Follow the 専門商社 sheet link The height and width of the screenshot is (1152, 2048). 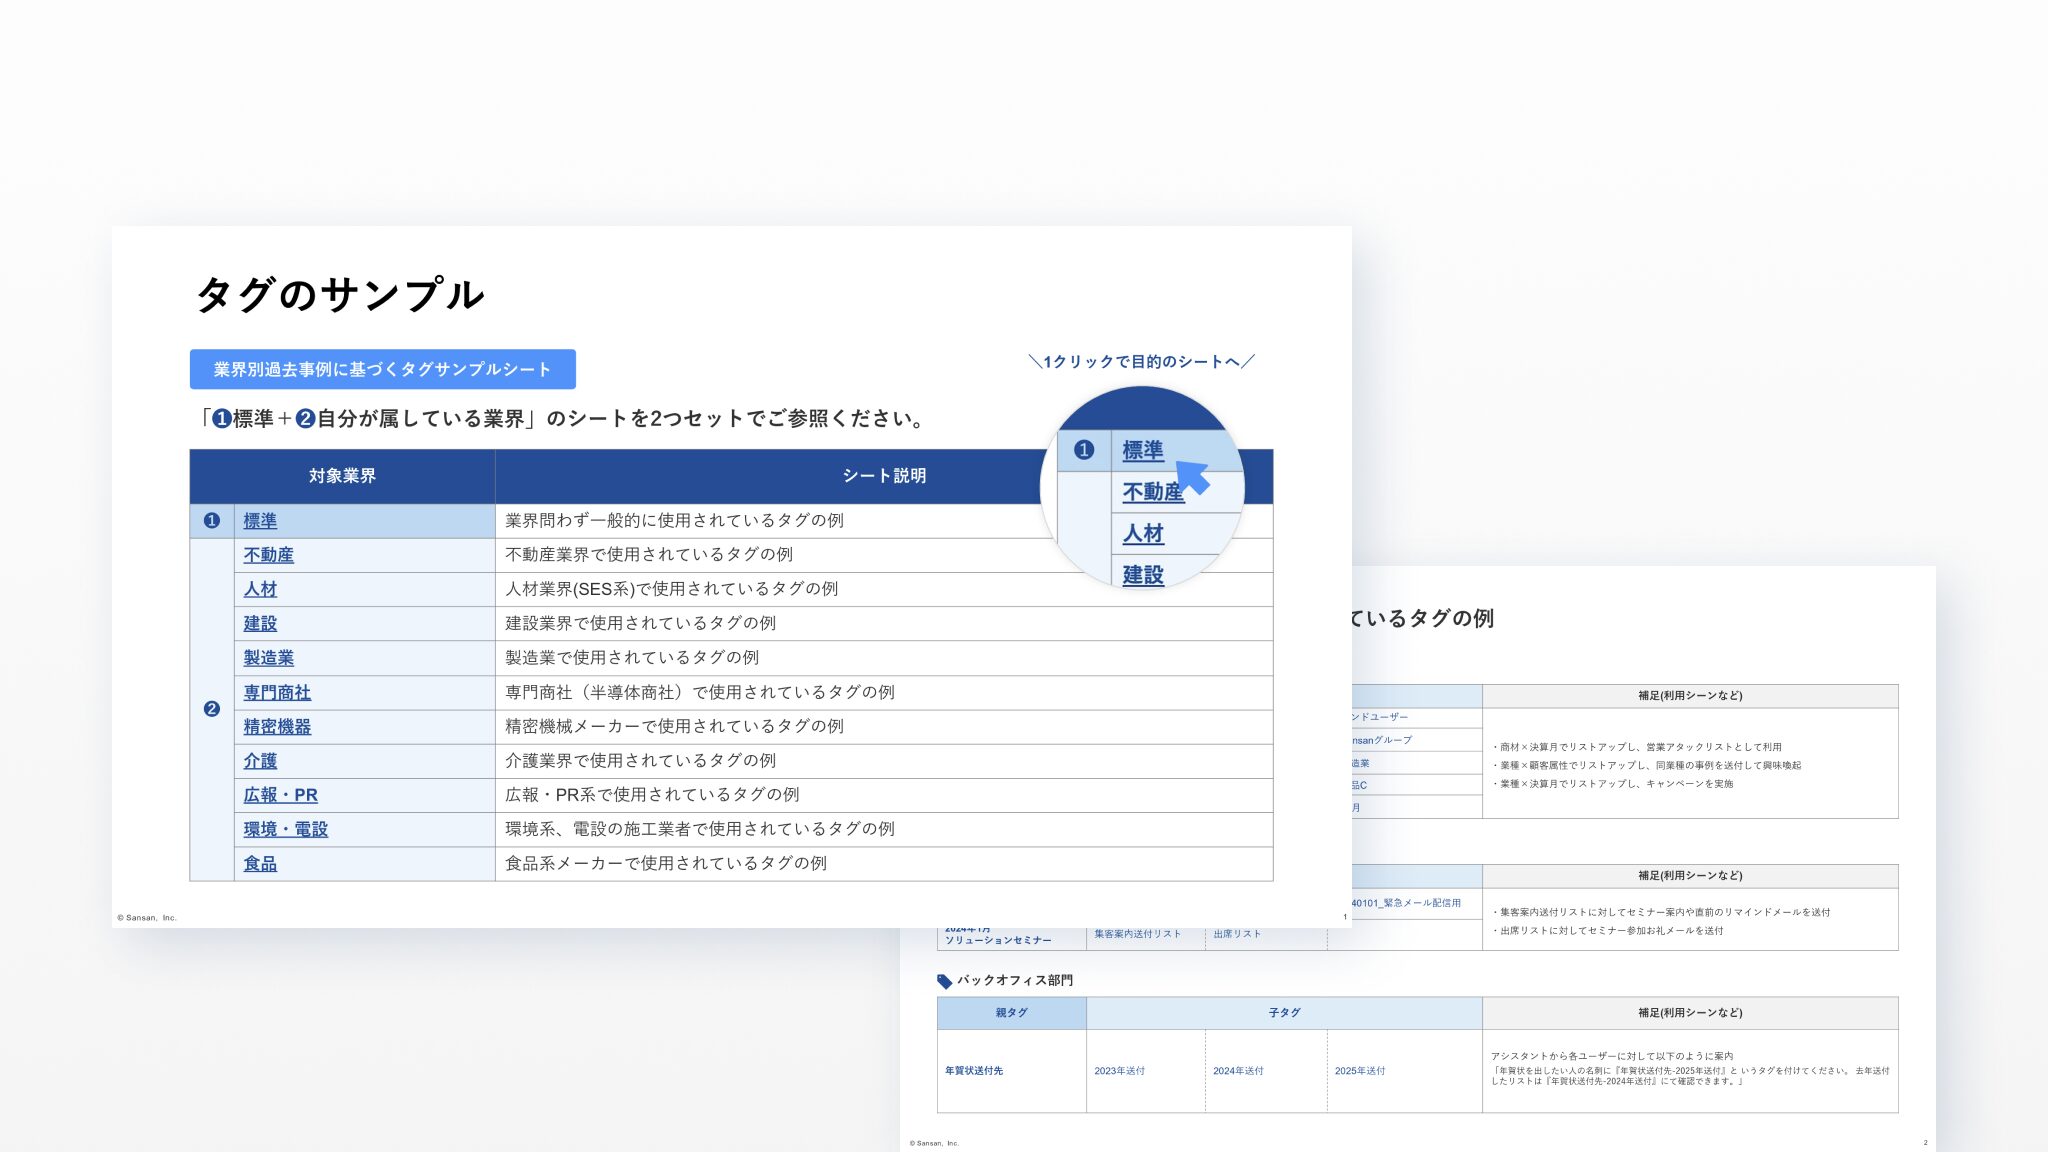(x=277, y=692)
